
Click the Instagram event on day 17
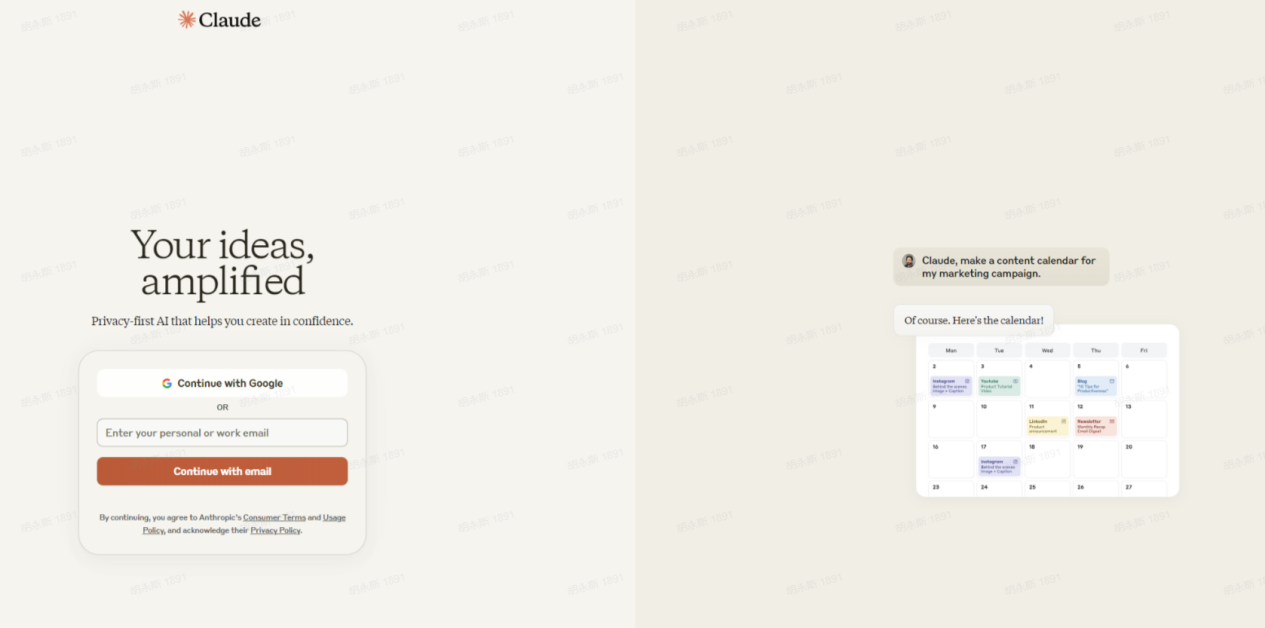pyautogui.click(x=999, y=466)
